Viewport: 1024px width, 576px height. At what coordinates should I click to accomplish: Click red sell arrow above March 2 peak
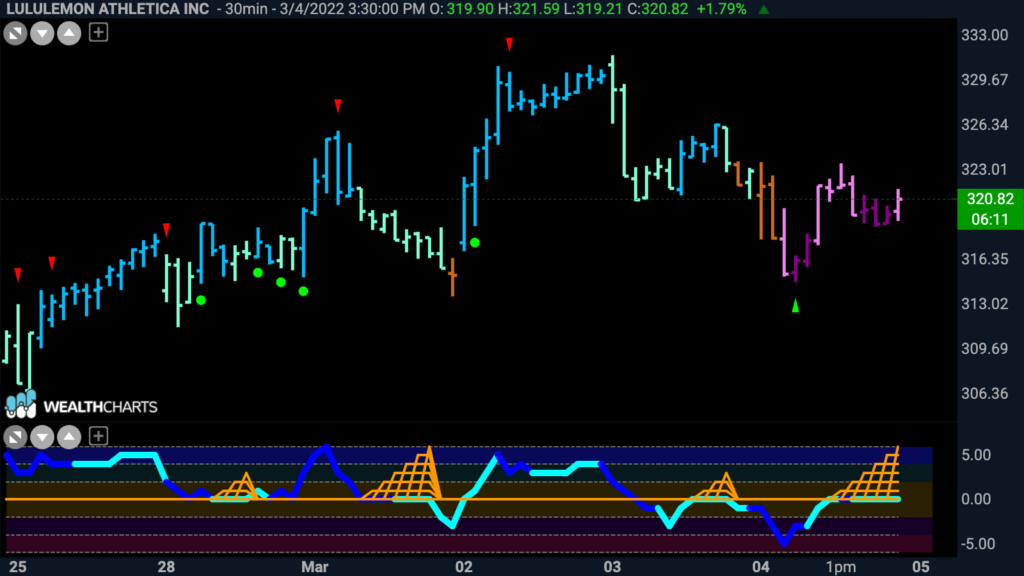pos(509,44)
